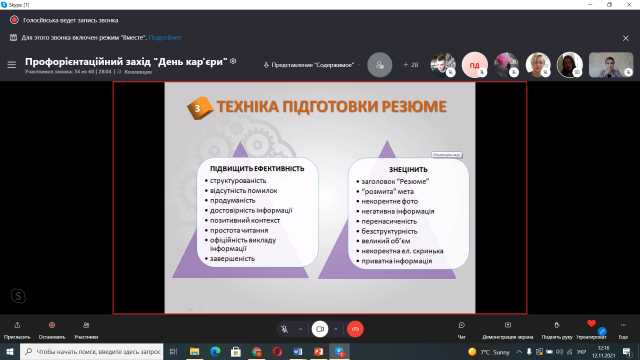The image size is (640, 360).
Task: Click the Windows taskbar search field
Action: coord(91,351)
